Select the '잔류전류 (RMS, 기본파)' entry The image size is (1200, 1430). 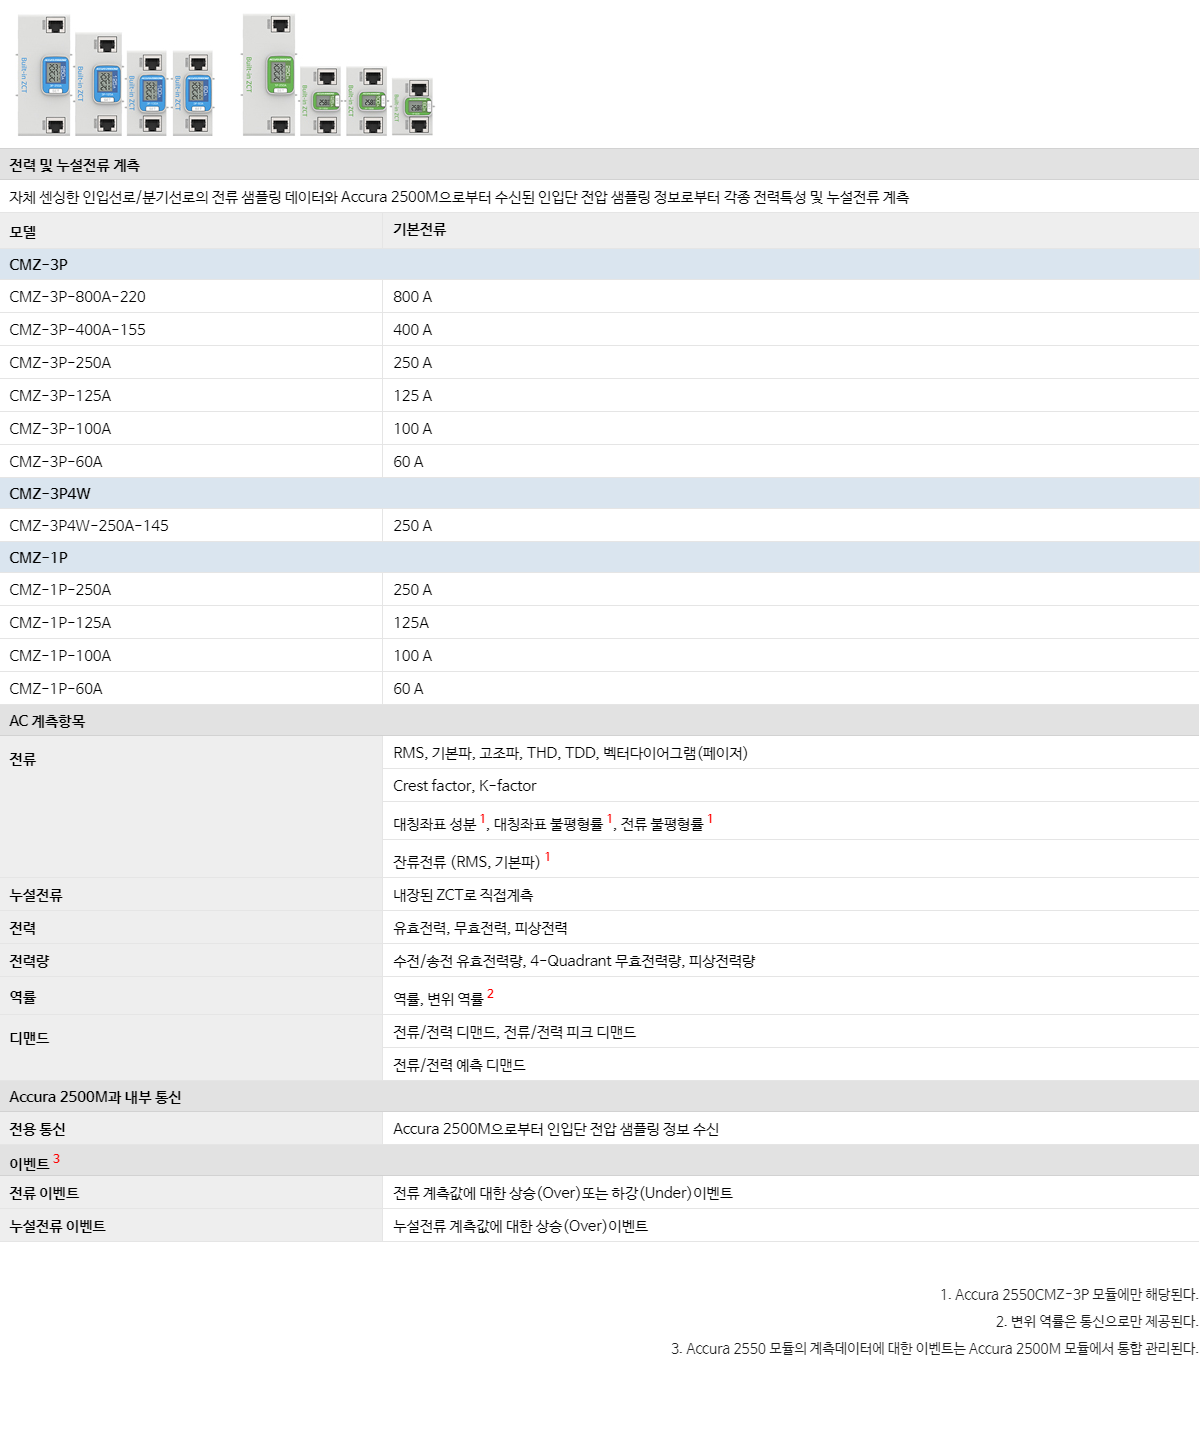click(472, 860)
